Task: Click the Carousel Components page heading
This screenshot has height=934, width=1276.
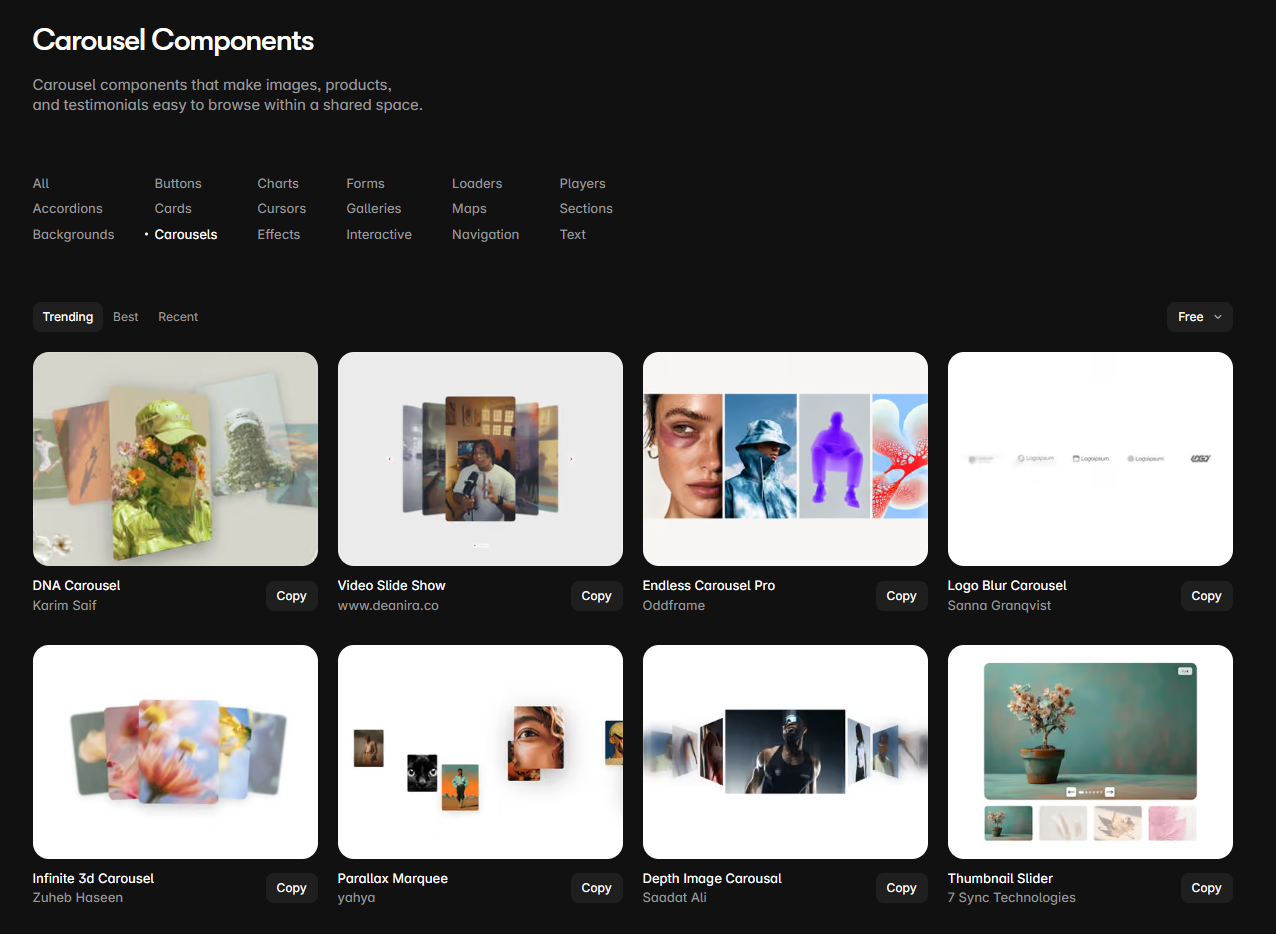Action: pyautogui.click(x=173, y=40)
